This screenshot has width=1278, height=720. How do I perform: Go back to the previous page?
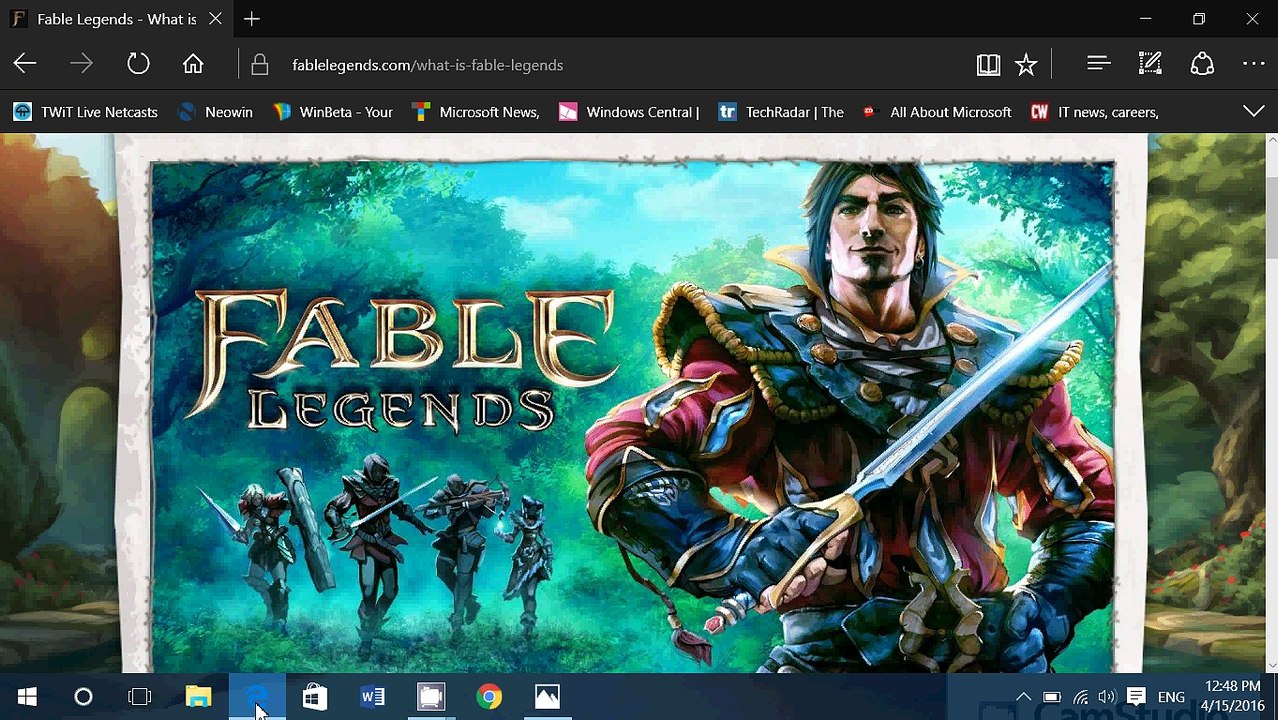25,64
